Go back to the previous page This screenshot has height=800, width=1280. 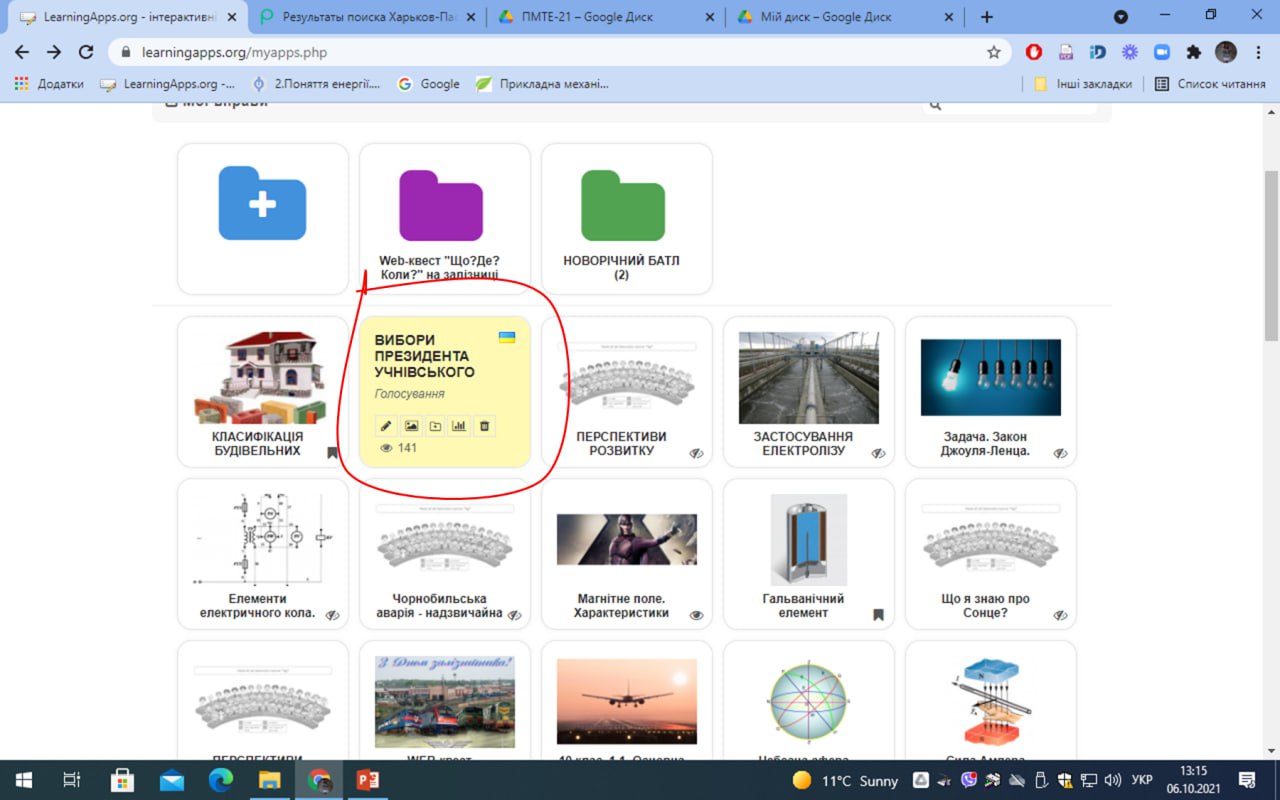[22, 52]
